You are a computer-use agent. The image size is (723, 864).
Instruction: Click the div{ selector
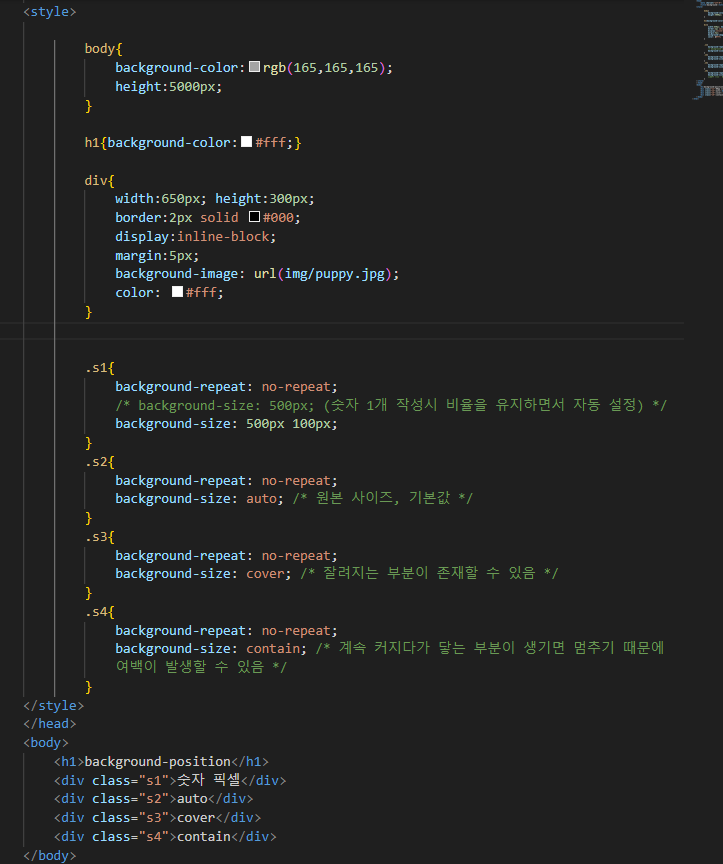[x=100, y=180]
